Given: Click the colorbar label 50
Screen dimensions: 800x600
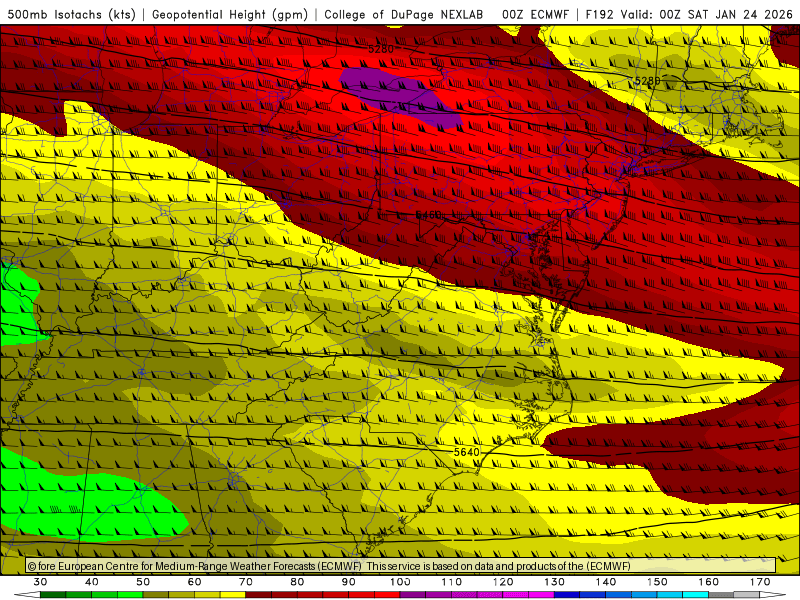Looking at the screenshot, I should (x=143, y=582).
